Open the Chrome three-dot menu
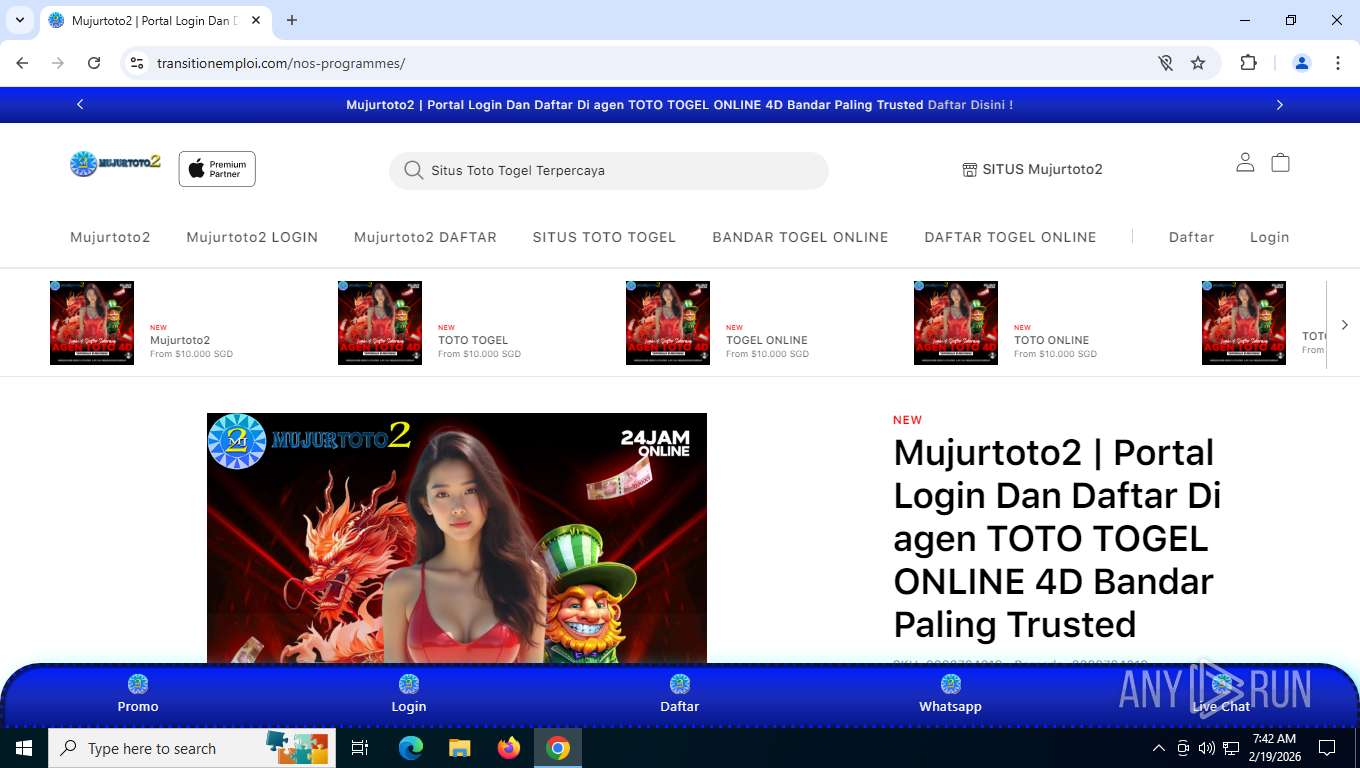The height and width of the screenshot is (768, 1360). pyautogui.click(x=1338, y=63)
